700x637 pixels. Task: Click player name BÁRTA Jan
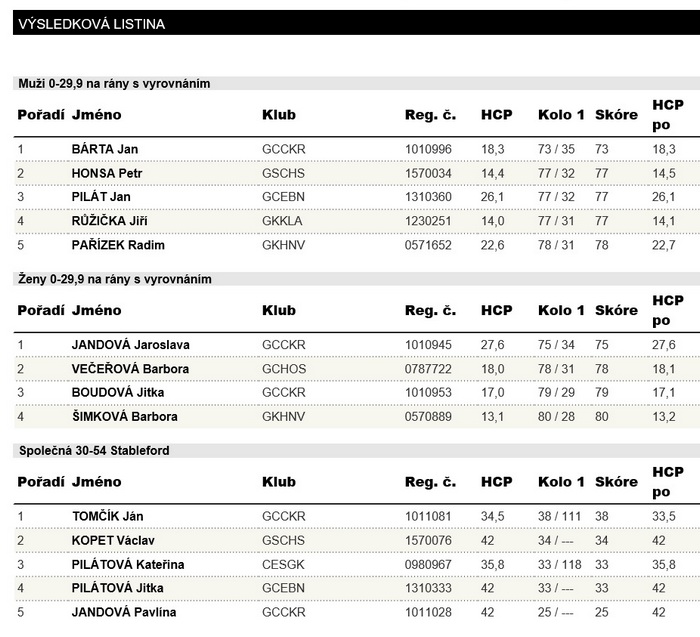(x=104, y=149)
